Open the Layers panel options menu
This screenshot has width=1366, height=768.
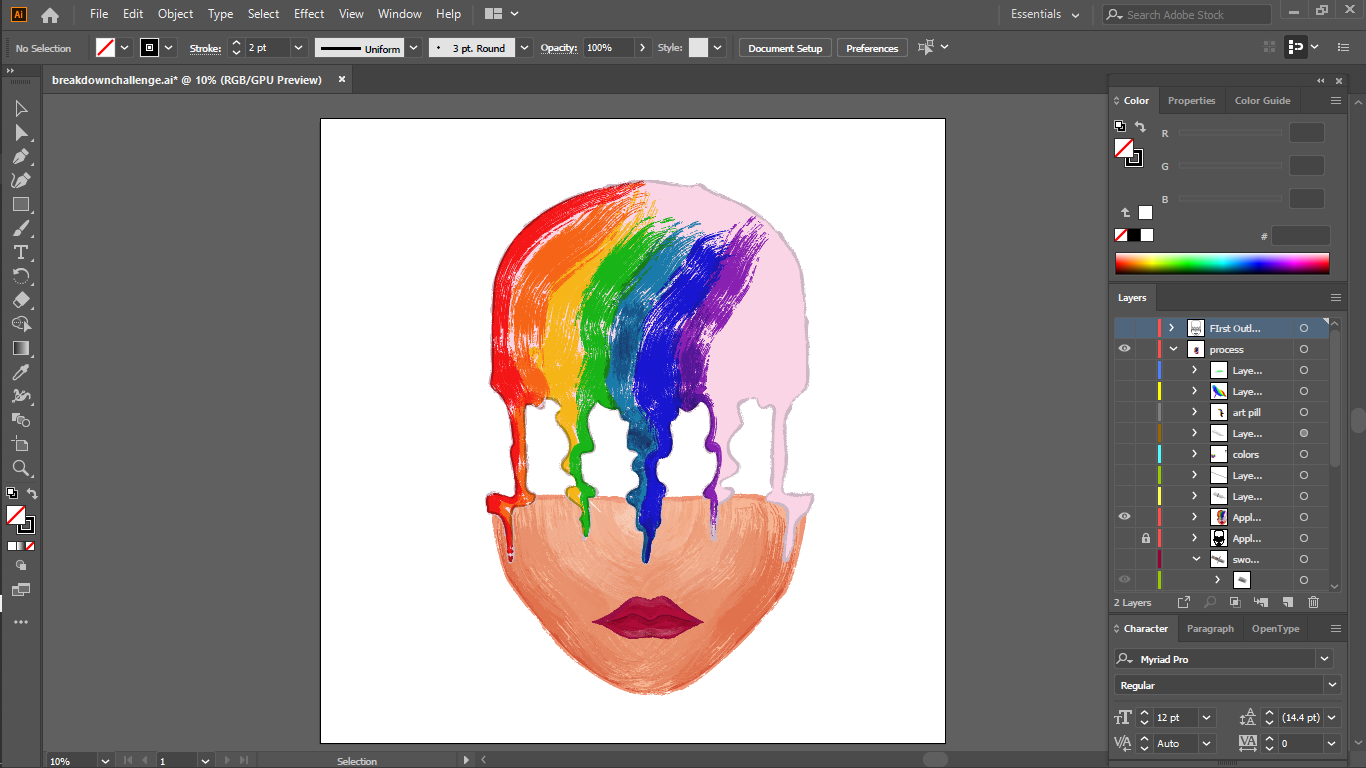coord(1336,298)
